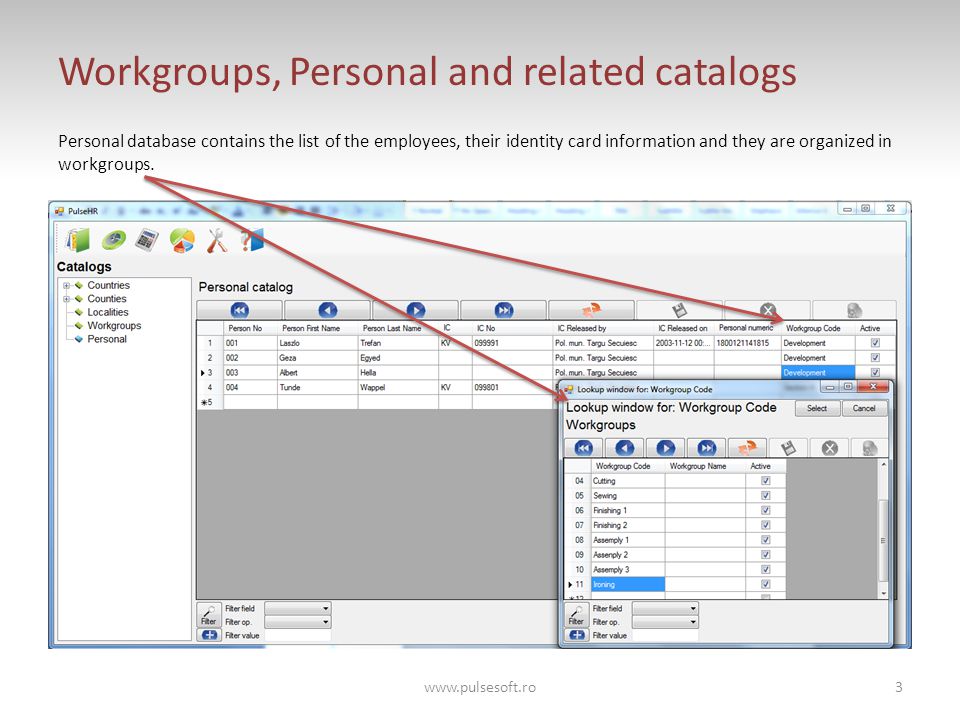Click delete X icon in Lookup window
The width and height of the screenshot is (960, 720).
pos(830,448)
